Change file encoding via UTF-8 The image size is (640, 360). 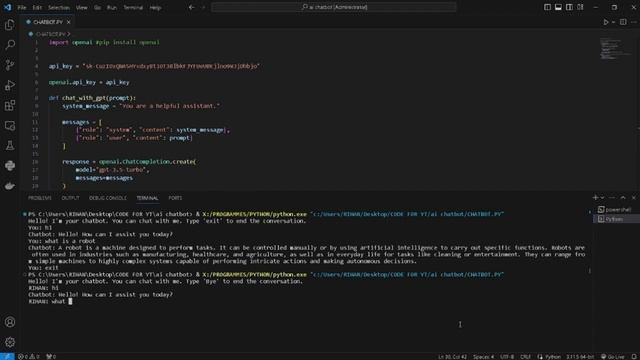(507, 356)
